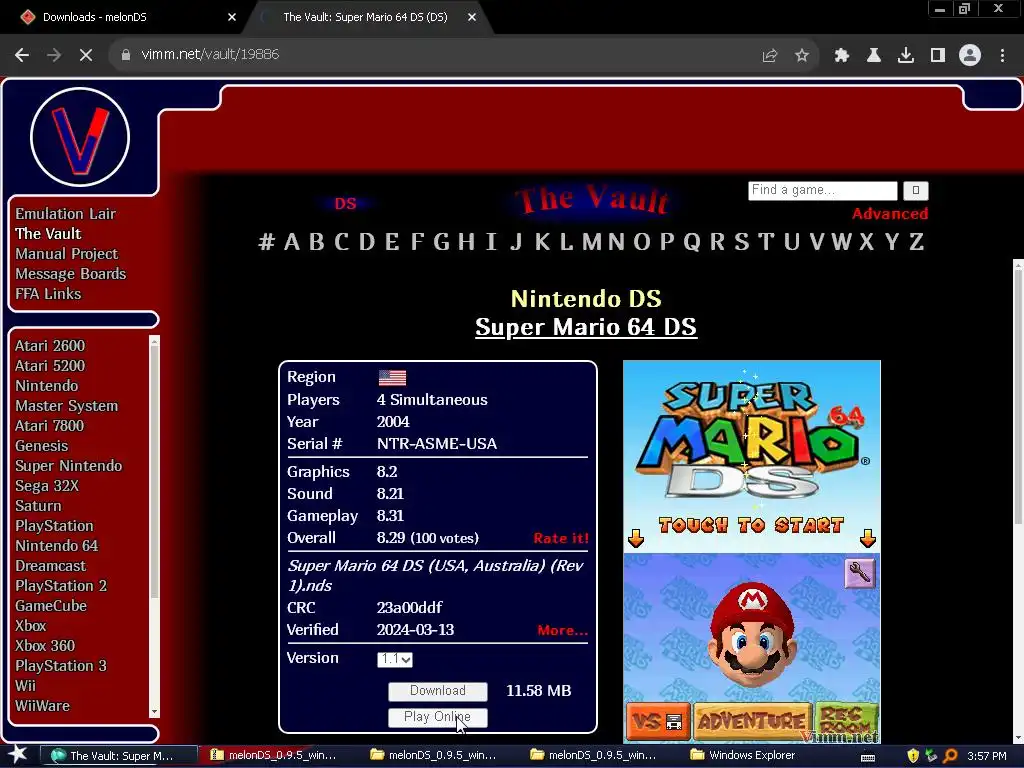Image resolution: width=1024 pixels, height=768 pixels.
Task: Browse games starting with letter M
Action: [x=592, y=242]
